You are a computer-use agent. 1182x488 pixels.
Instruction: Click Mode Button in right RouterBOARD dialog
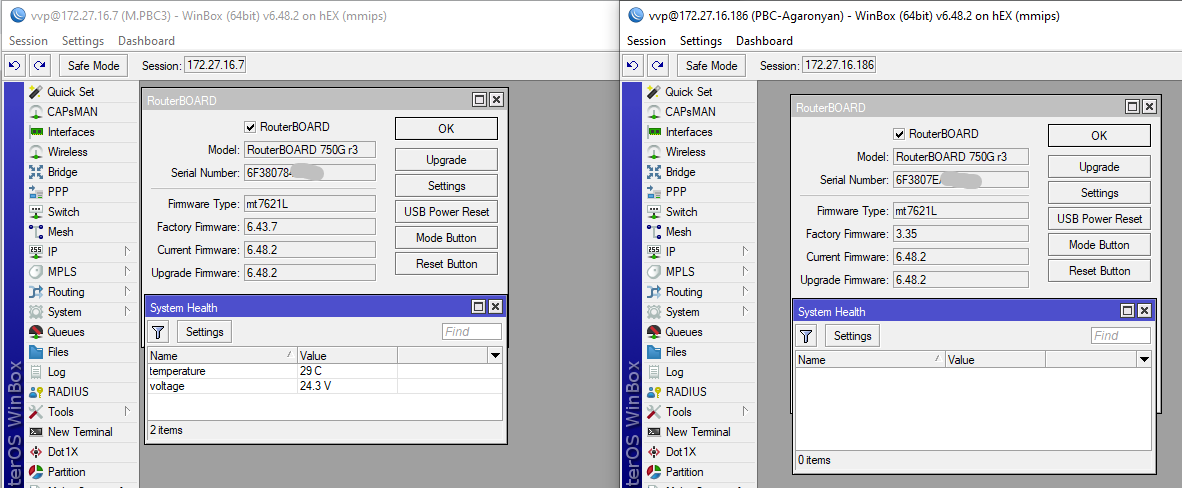(1099, 245)
